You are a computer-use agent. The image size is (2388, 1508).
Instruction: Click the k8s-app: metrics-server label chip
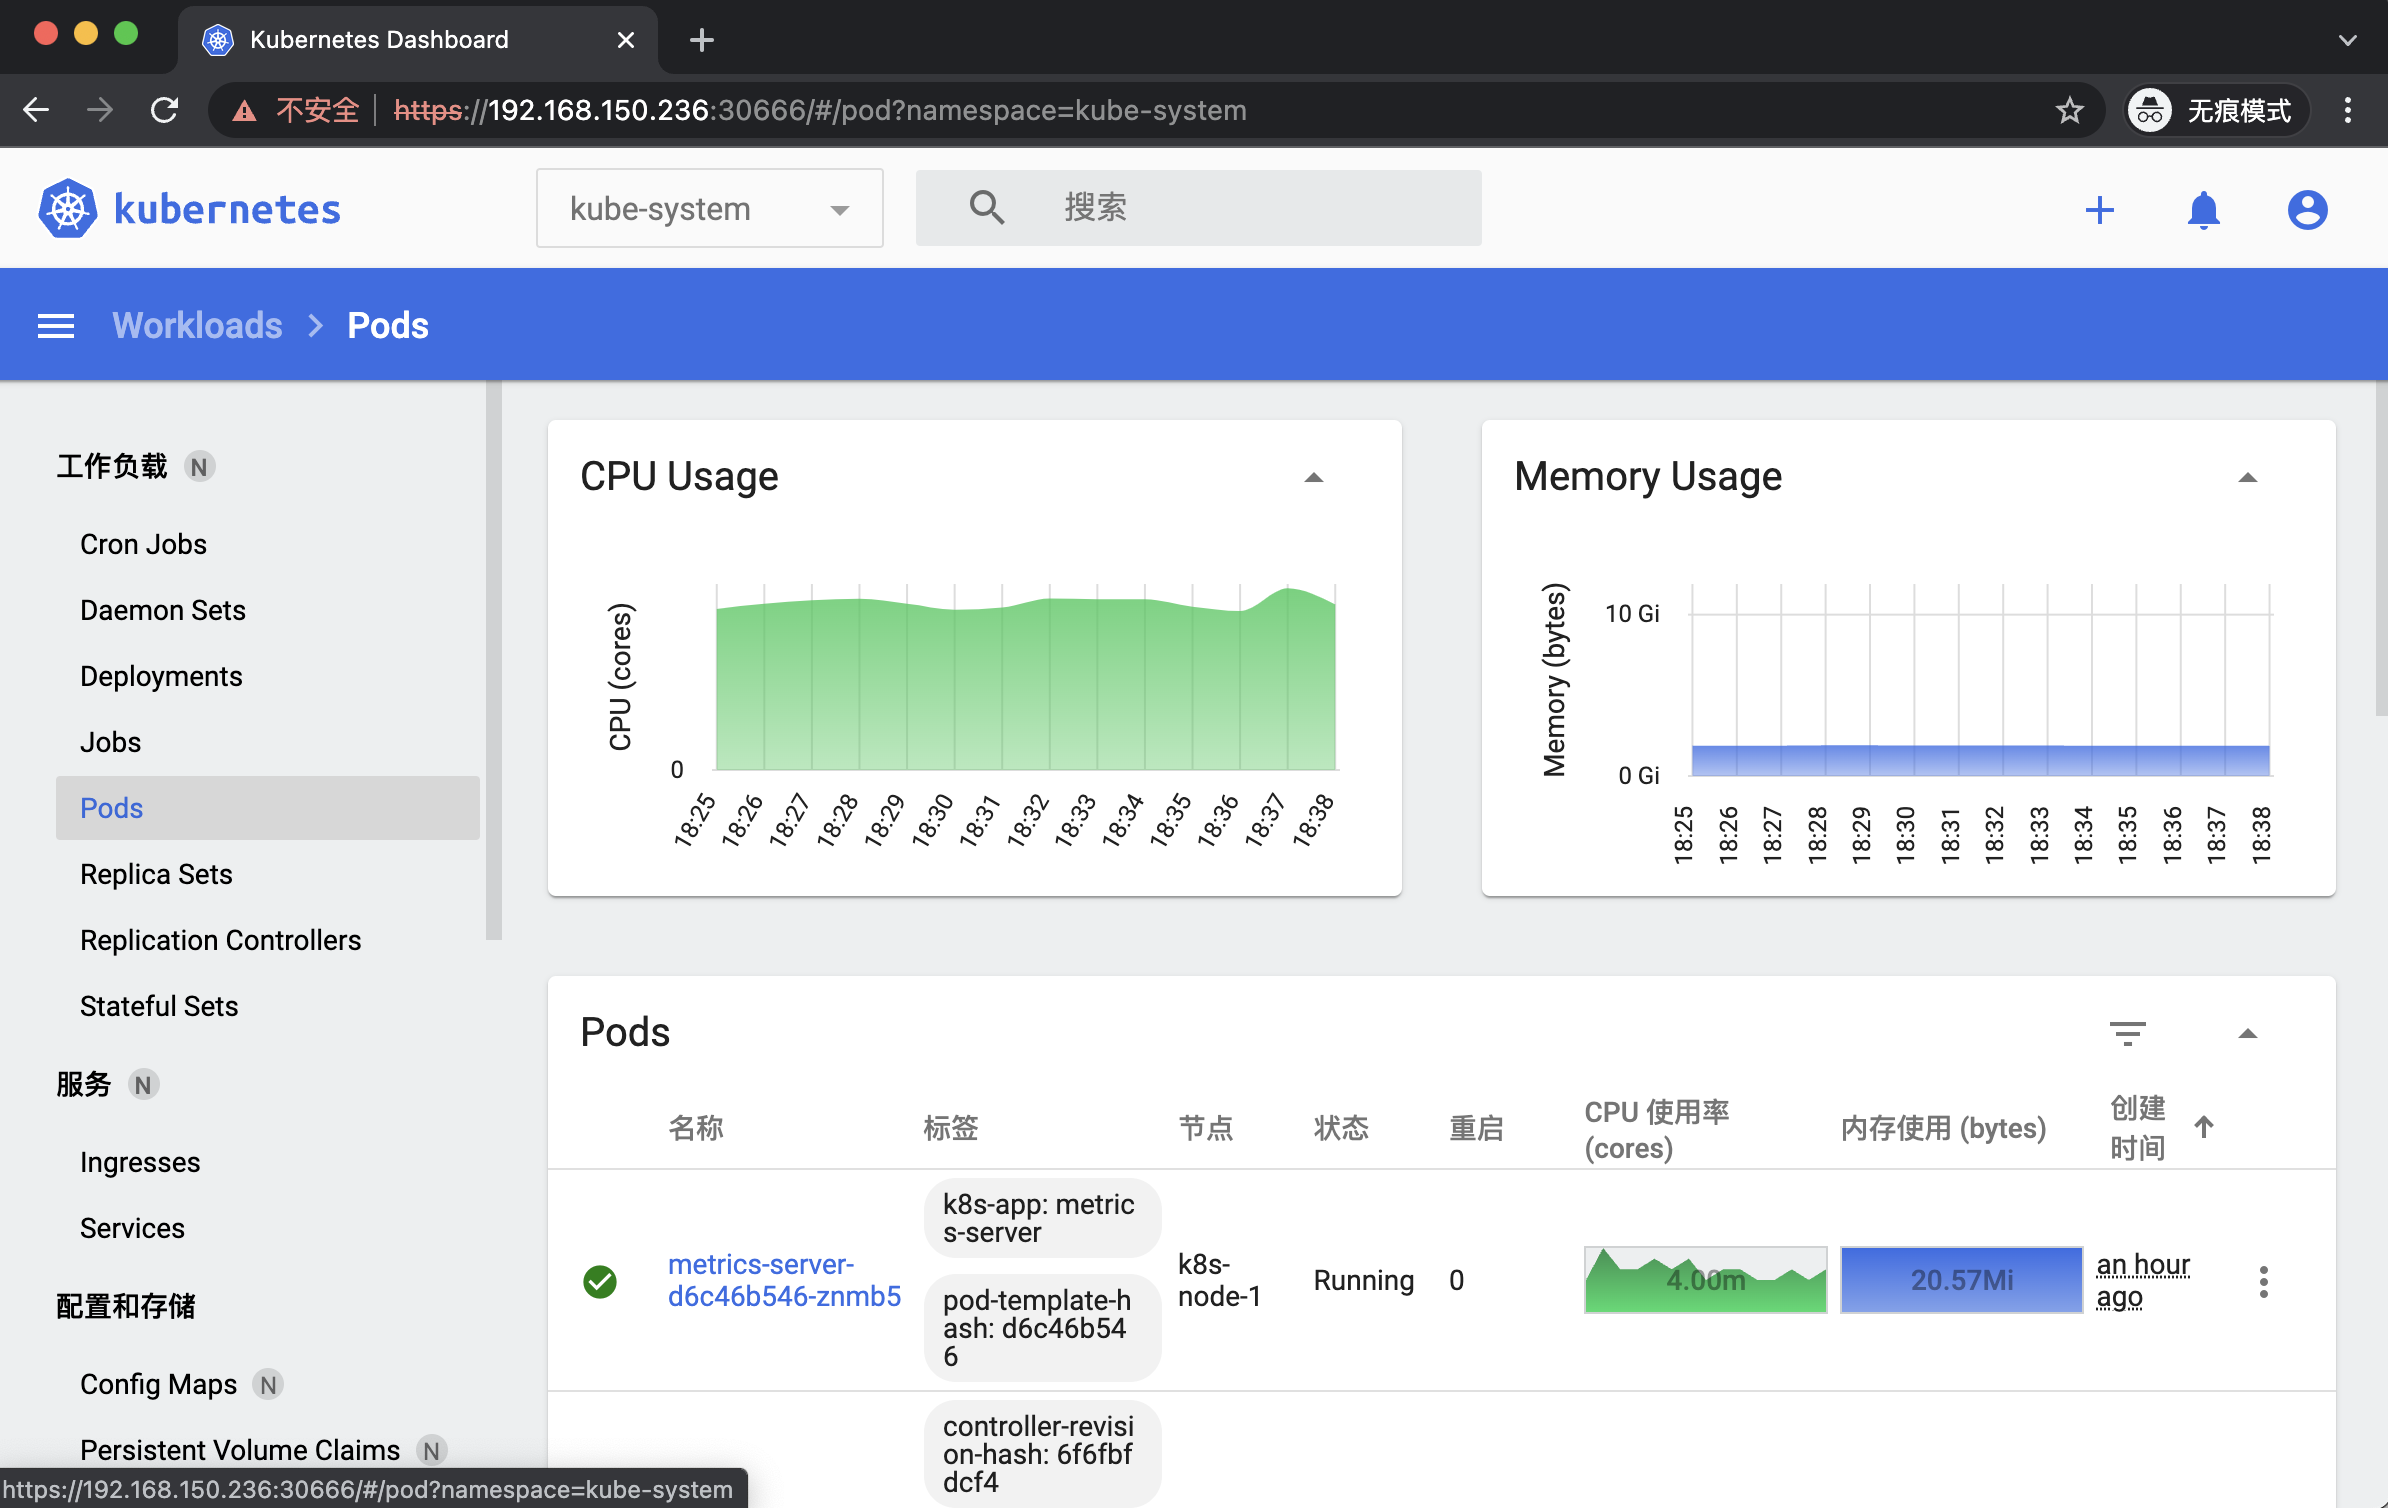coord(1042,1218)
